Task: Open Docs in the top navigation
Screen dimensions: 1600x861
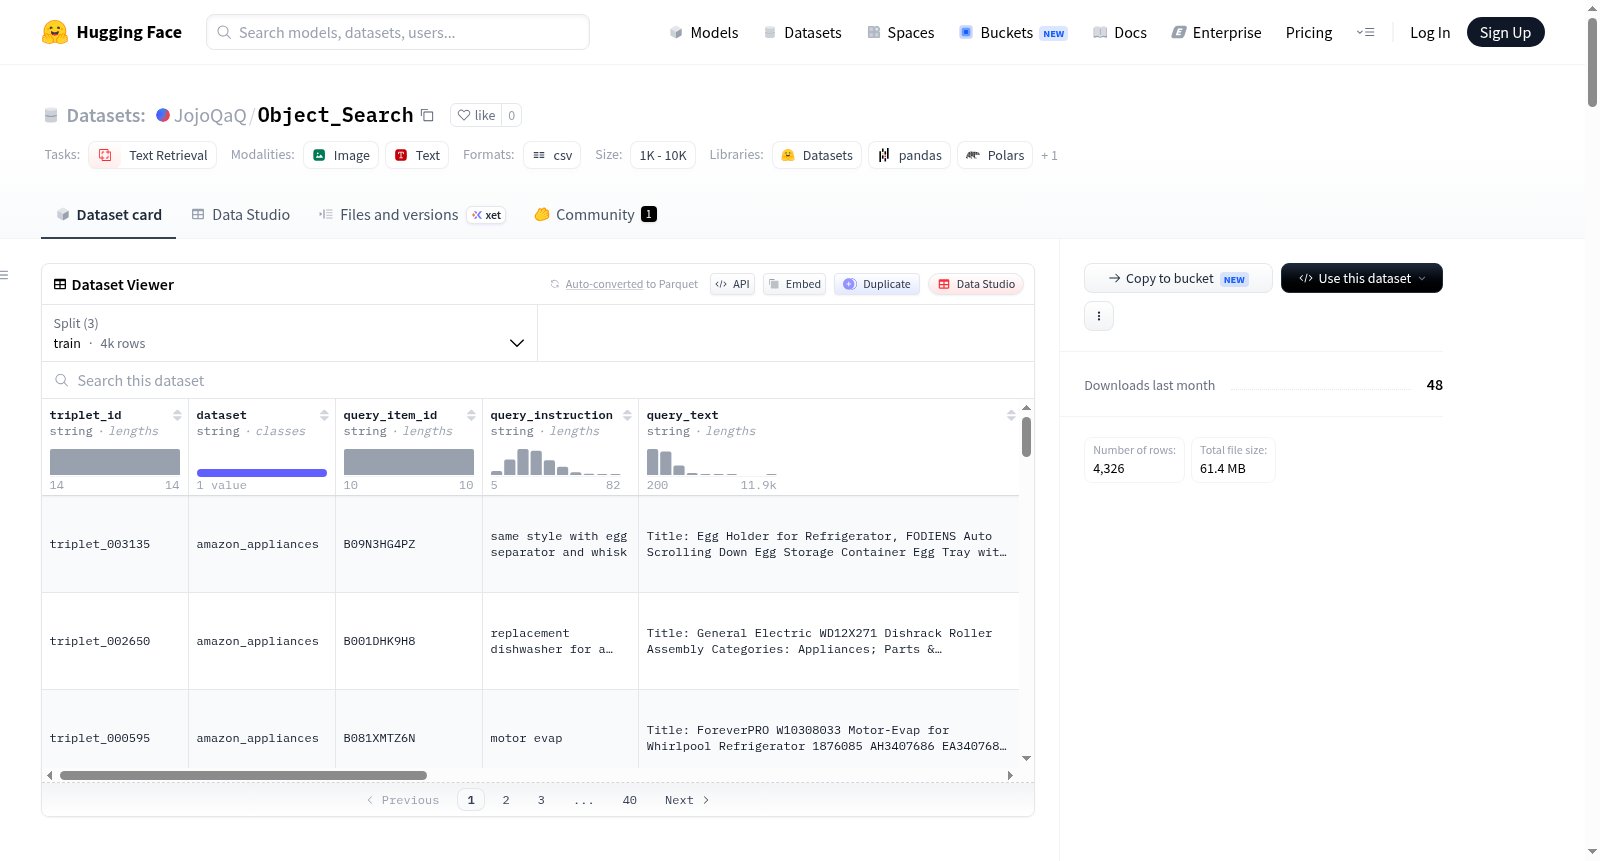Action: coord(1120,33)
